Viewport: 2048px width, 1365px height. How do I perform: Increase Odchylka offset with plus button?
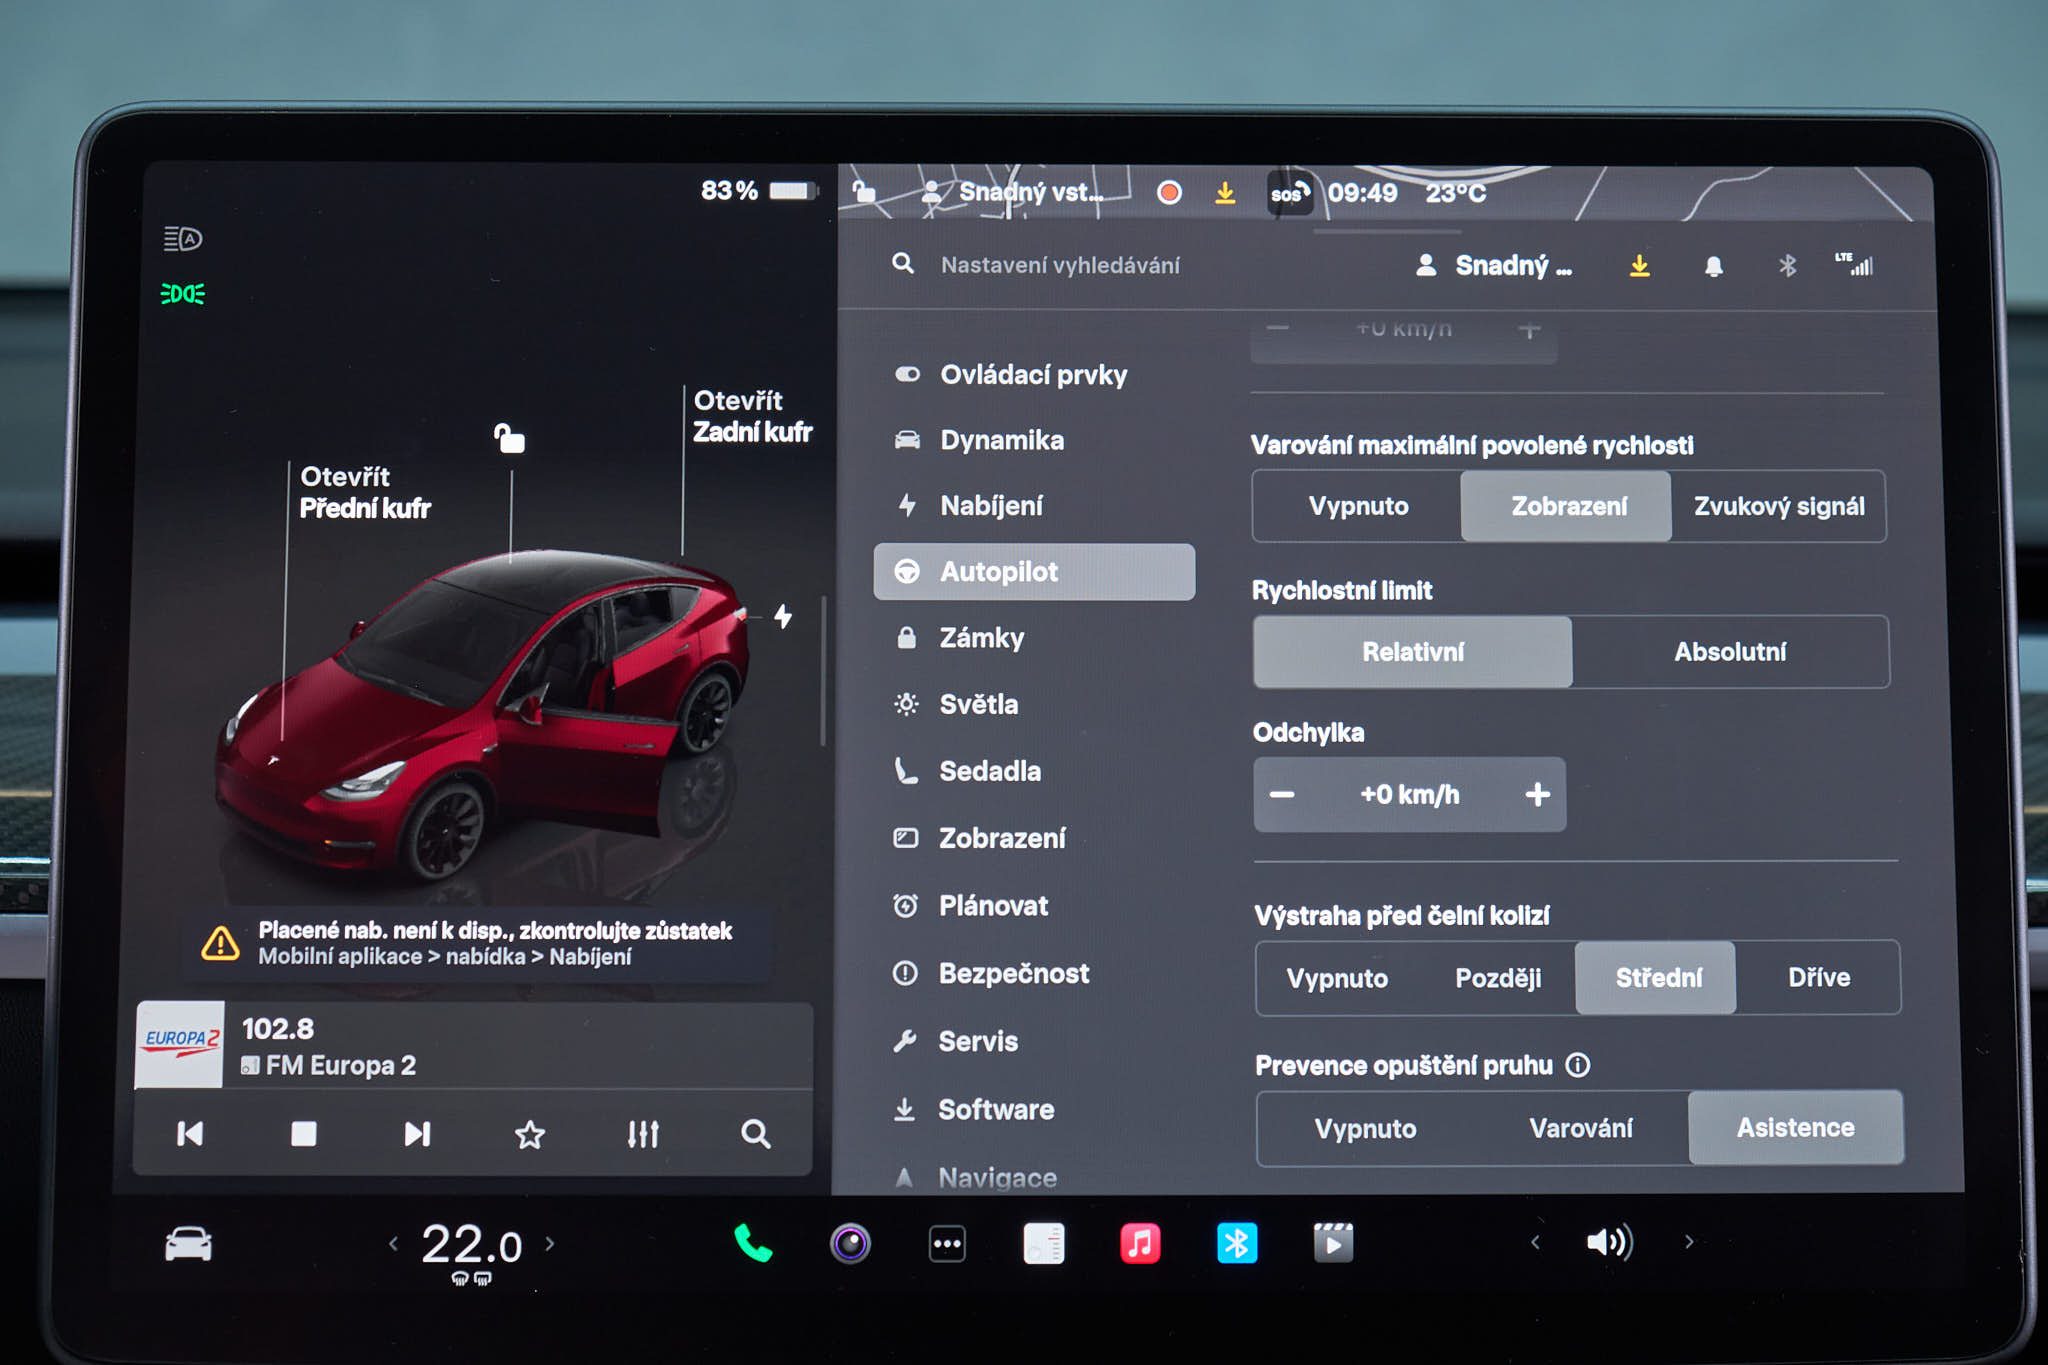pyautogui.click(x=1538, y=794)
